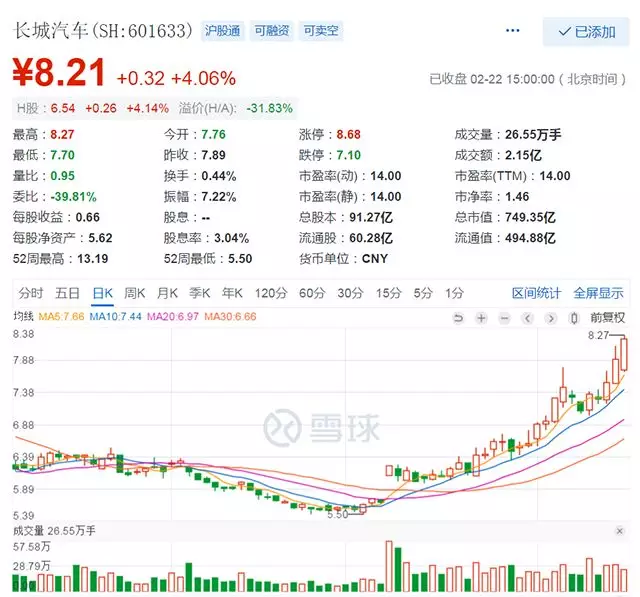The image size is (640, 597).
Task: Open 全屏显示 fullscreen view
Action: point(599,293)
